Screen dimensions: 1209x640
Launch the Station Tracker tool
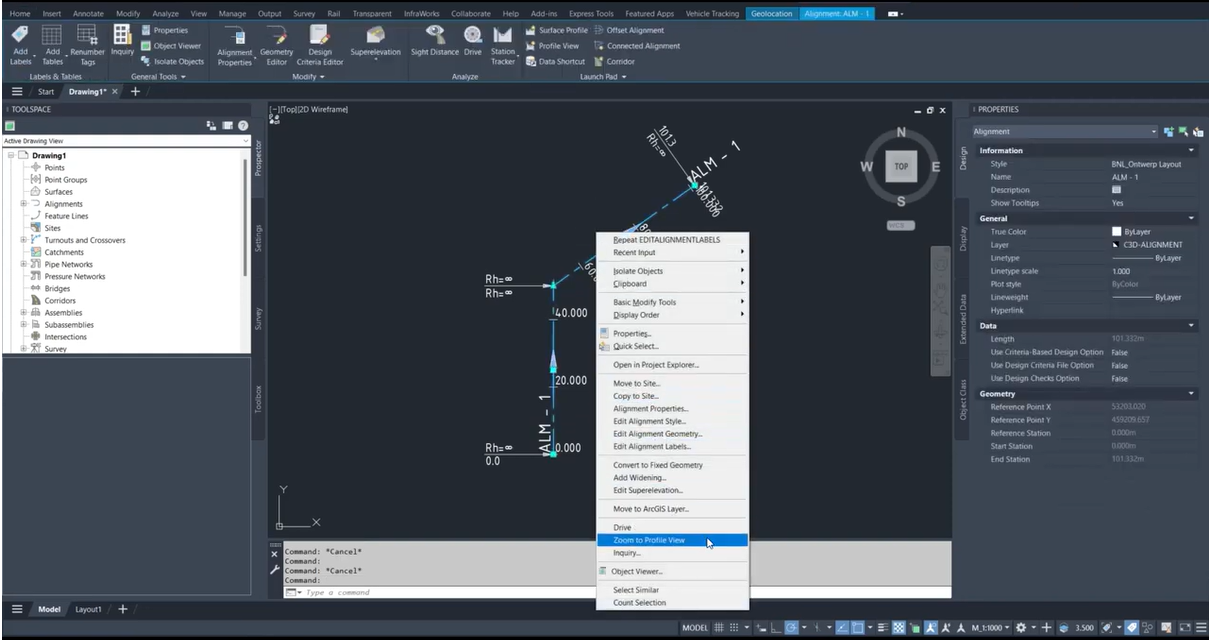(x=503, y=36)
